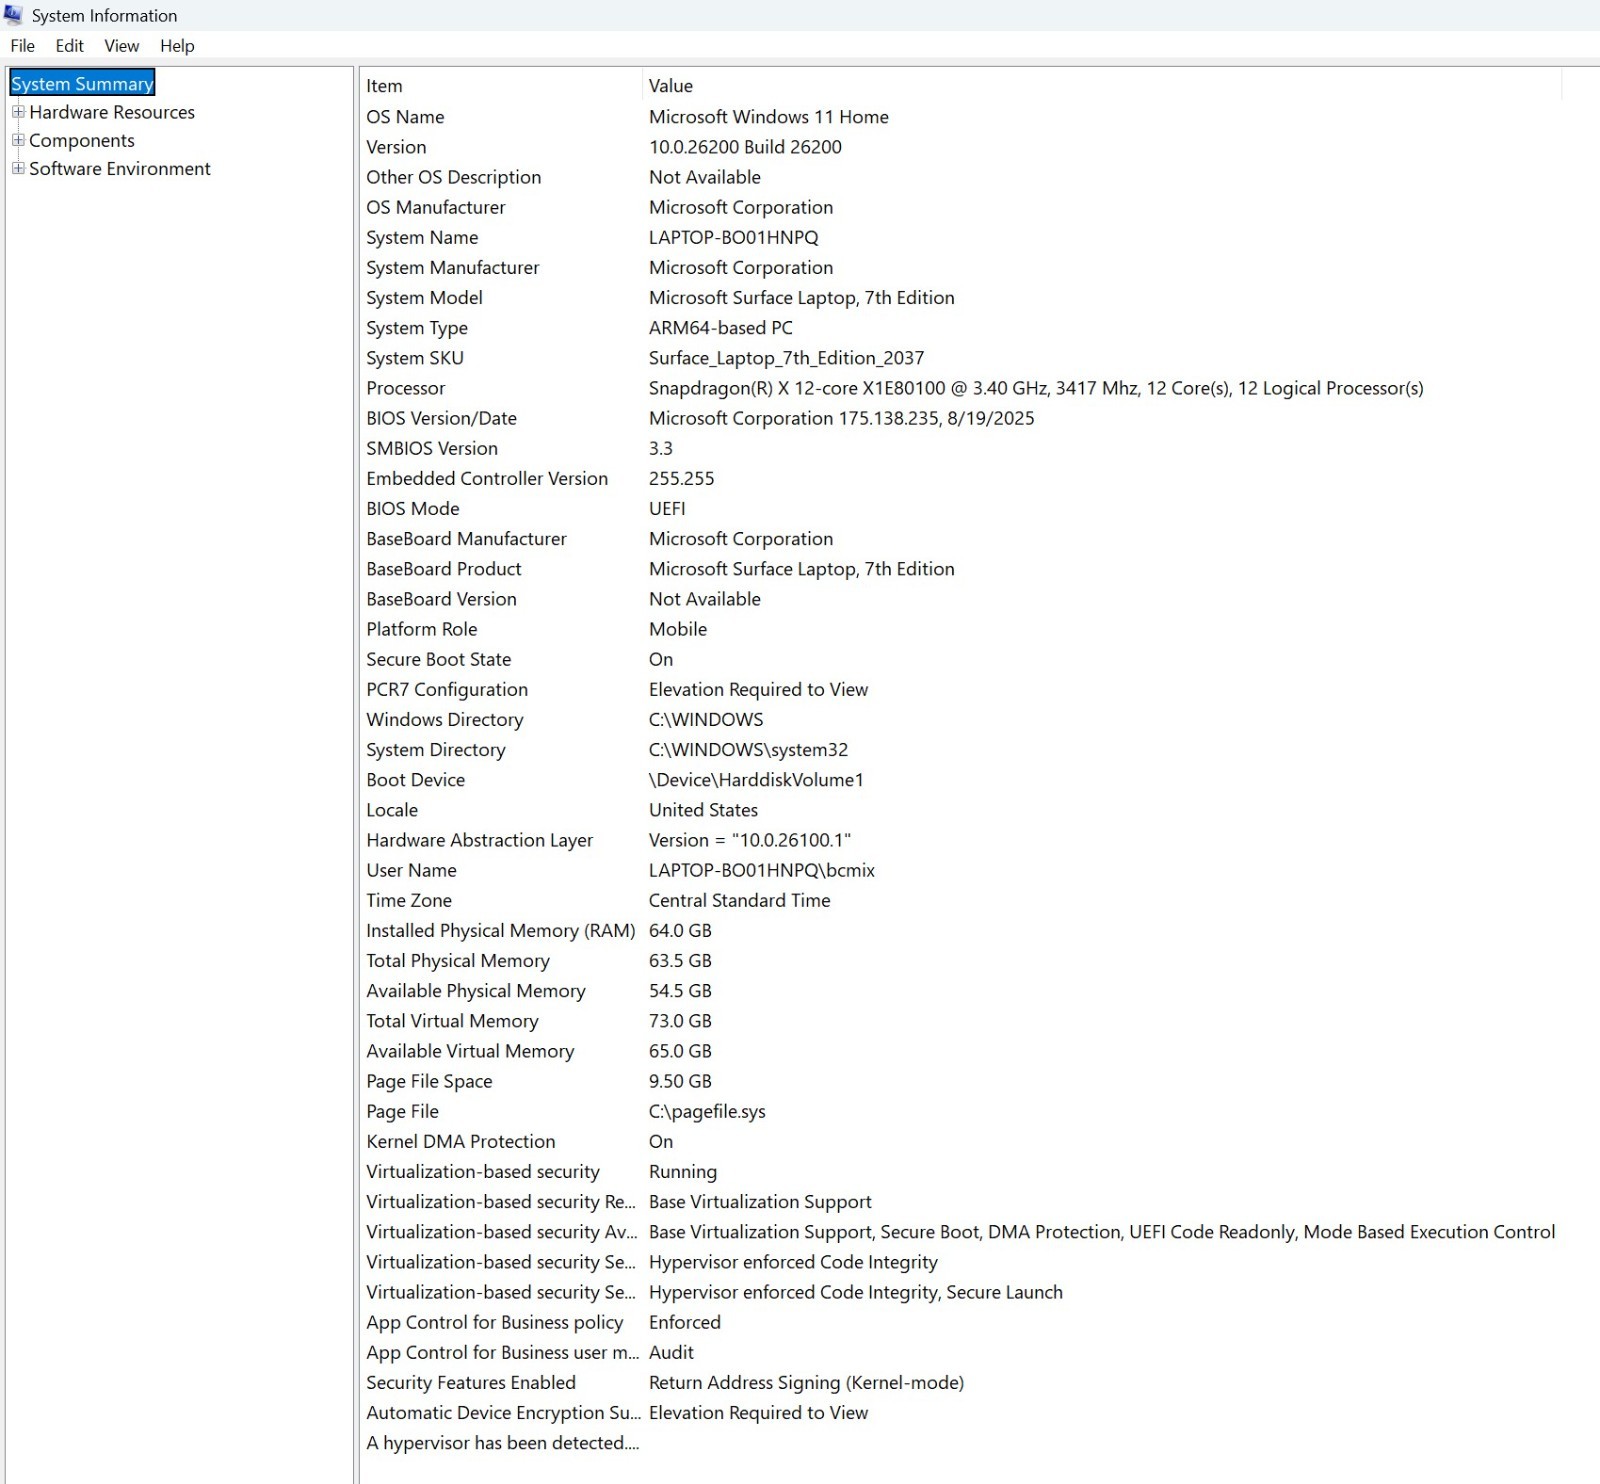Select the Hardware Resources tree item
This screenshot has height=1484, width=1600.
(x=112, y=112)
